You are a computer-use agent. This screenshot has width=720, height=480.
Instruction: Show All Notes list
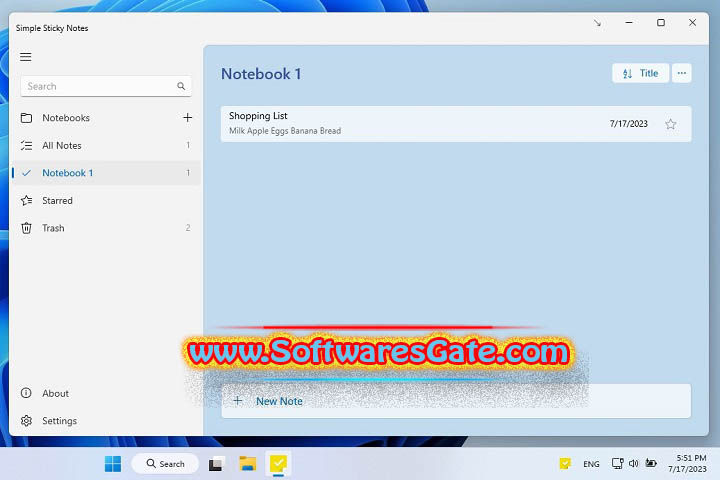(x=106, y=146)
